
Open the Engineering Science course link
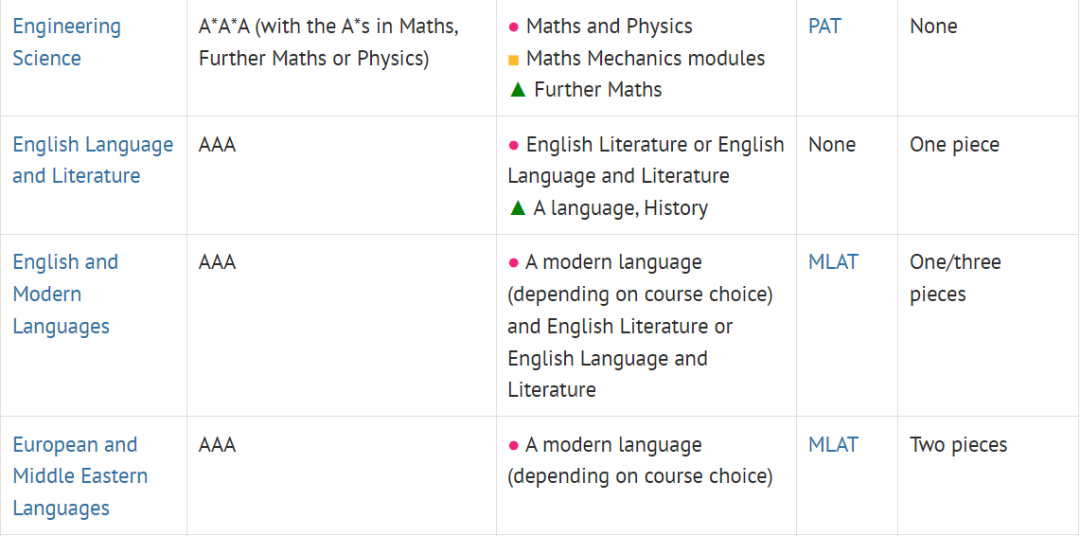coord(66,42)
